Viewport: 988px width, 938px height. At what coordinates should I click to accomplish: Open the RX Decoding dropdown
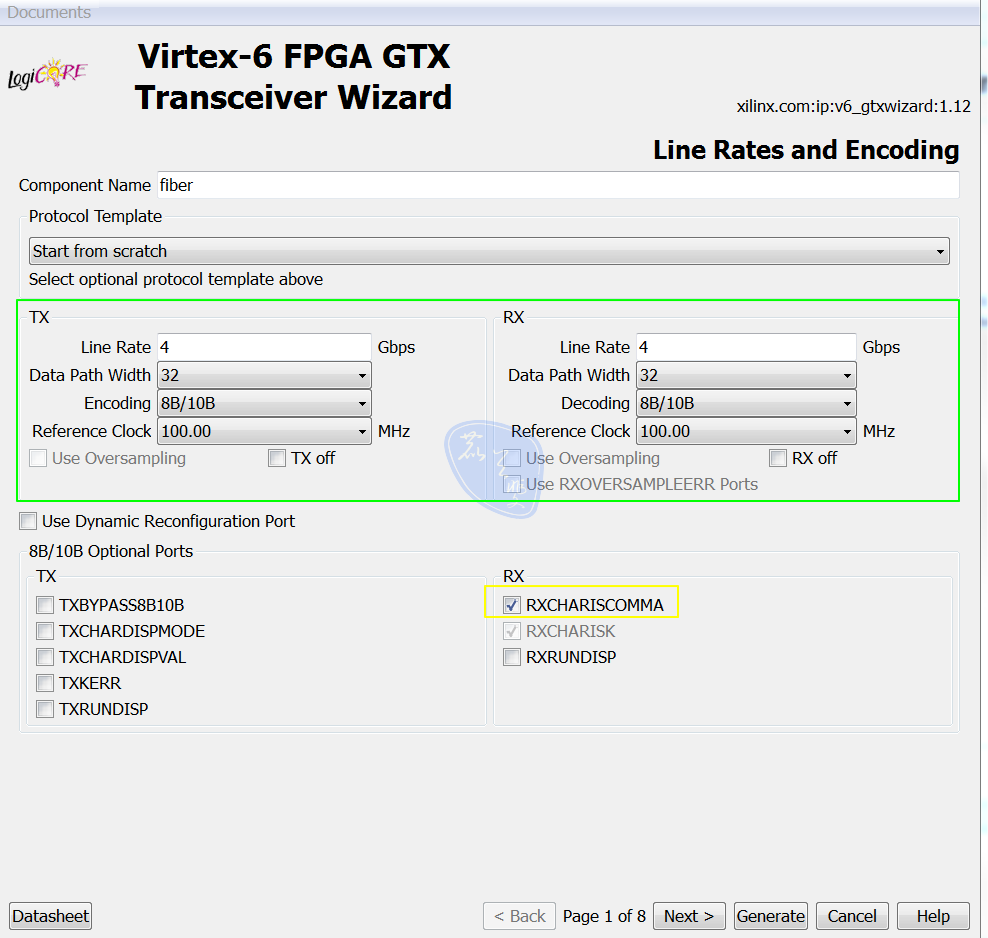746,403
